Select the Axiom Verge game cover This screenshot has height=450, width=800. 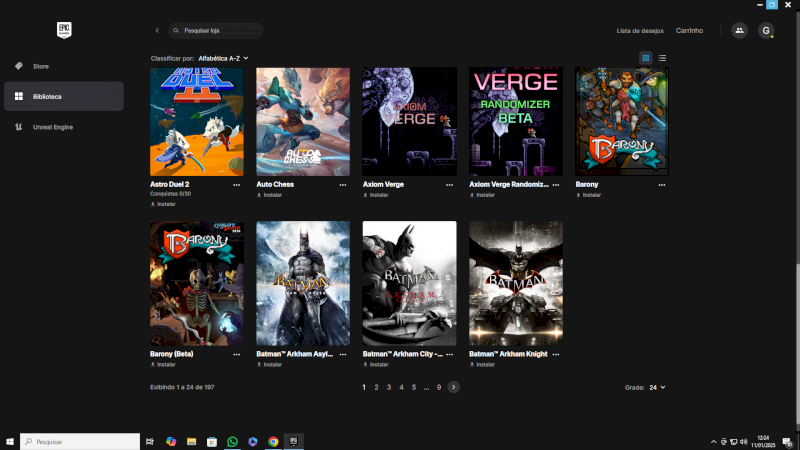click(409, 121)
